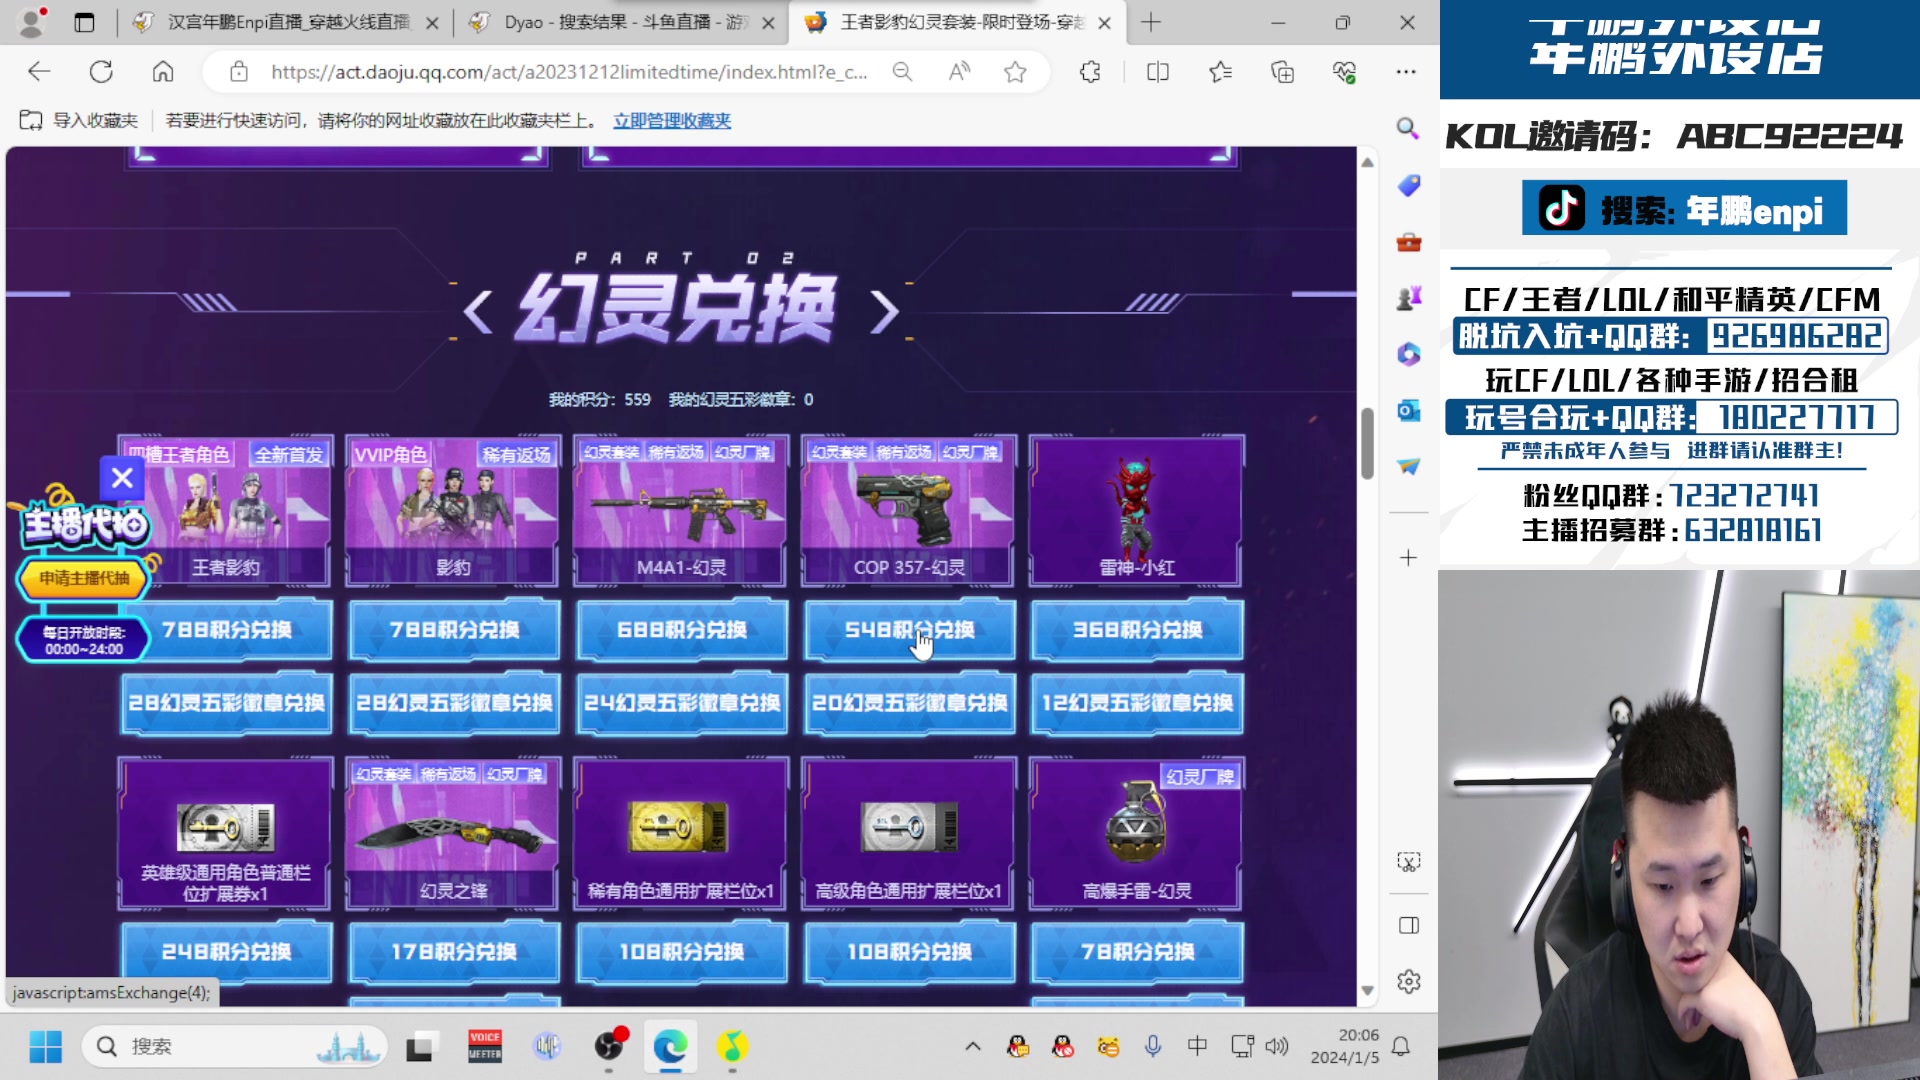The width and height of the screenshot is (1920, 1080).
Task: Toggle sidebar panel layout icon
Action: click(1408, 925)
